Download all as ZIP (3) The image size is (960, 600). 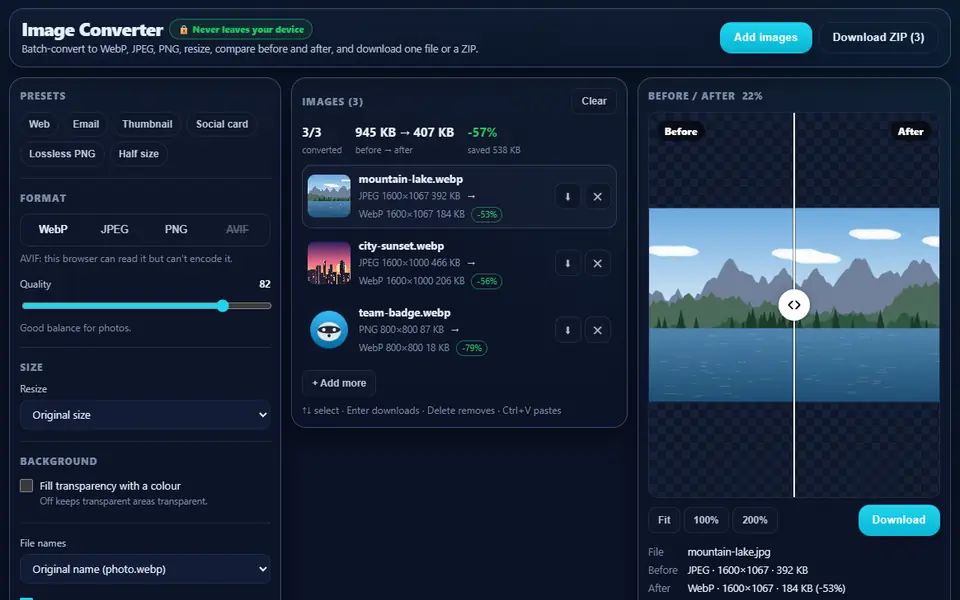878,37
